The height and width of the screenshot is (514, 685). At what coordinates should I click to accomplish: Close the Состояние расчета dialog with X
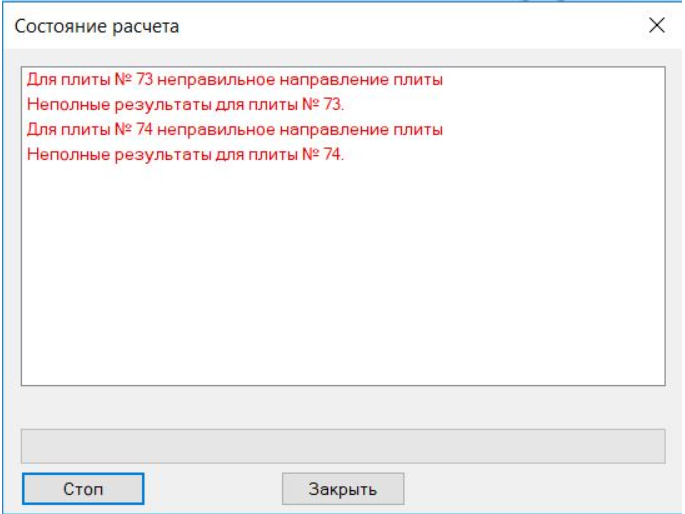(x=657, y=26)
